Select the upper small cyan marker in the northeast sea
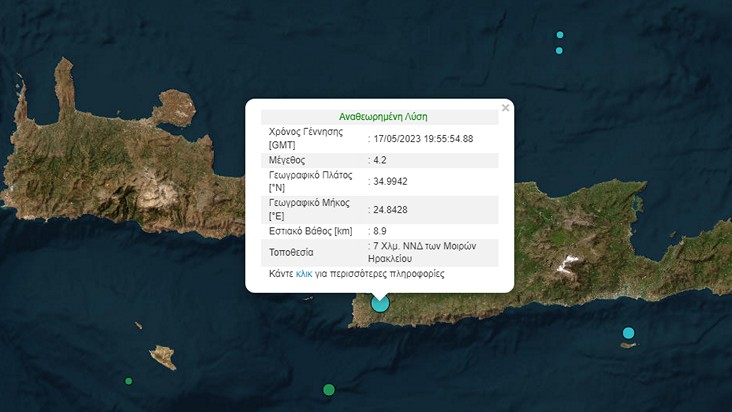This screenshot has width=732, height=412. tap(559, 35)
